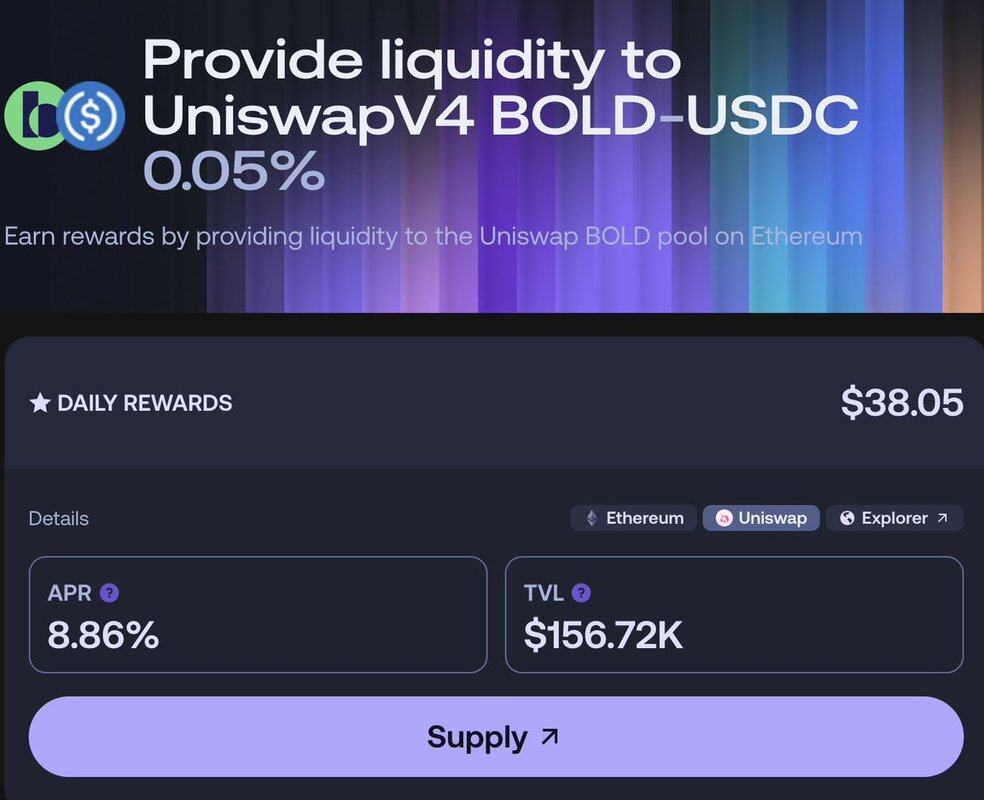984x800 pixels.
Task: Select the Uniswap protocol chip label
Action: (x=772, y=518)
